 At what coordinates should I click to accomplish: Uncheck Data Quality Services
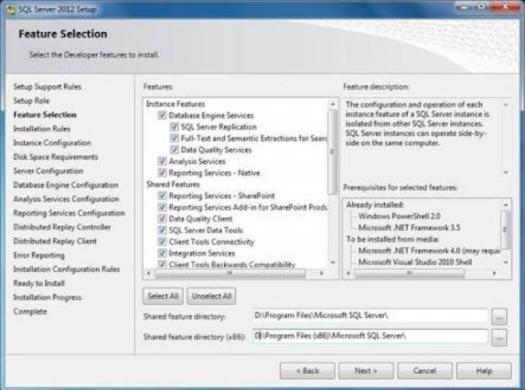174,150
